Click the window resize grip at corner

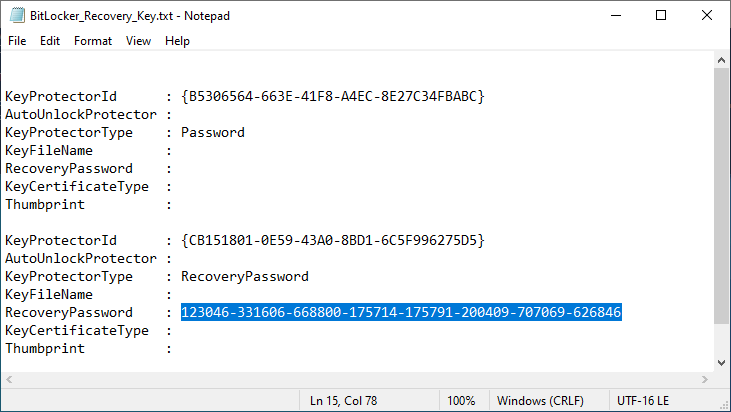click(724, 405)
